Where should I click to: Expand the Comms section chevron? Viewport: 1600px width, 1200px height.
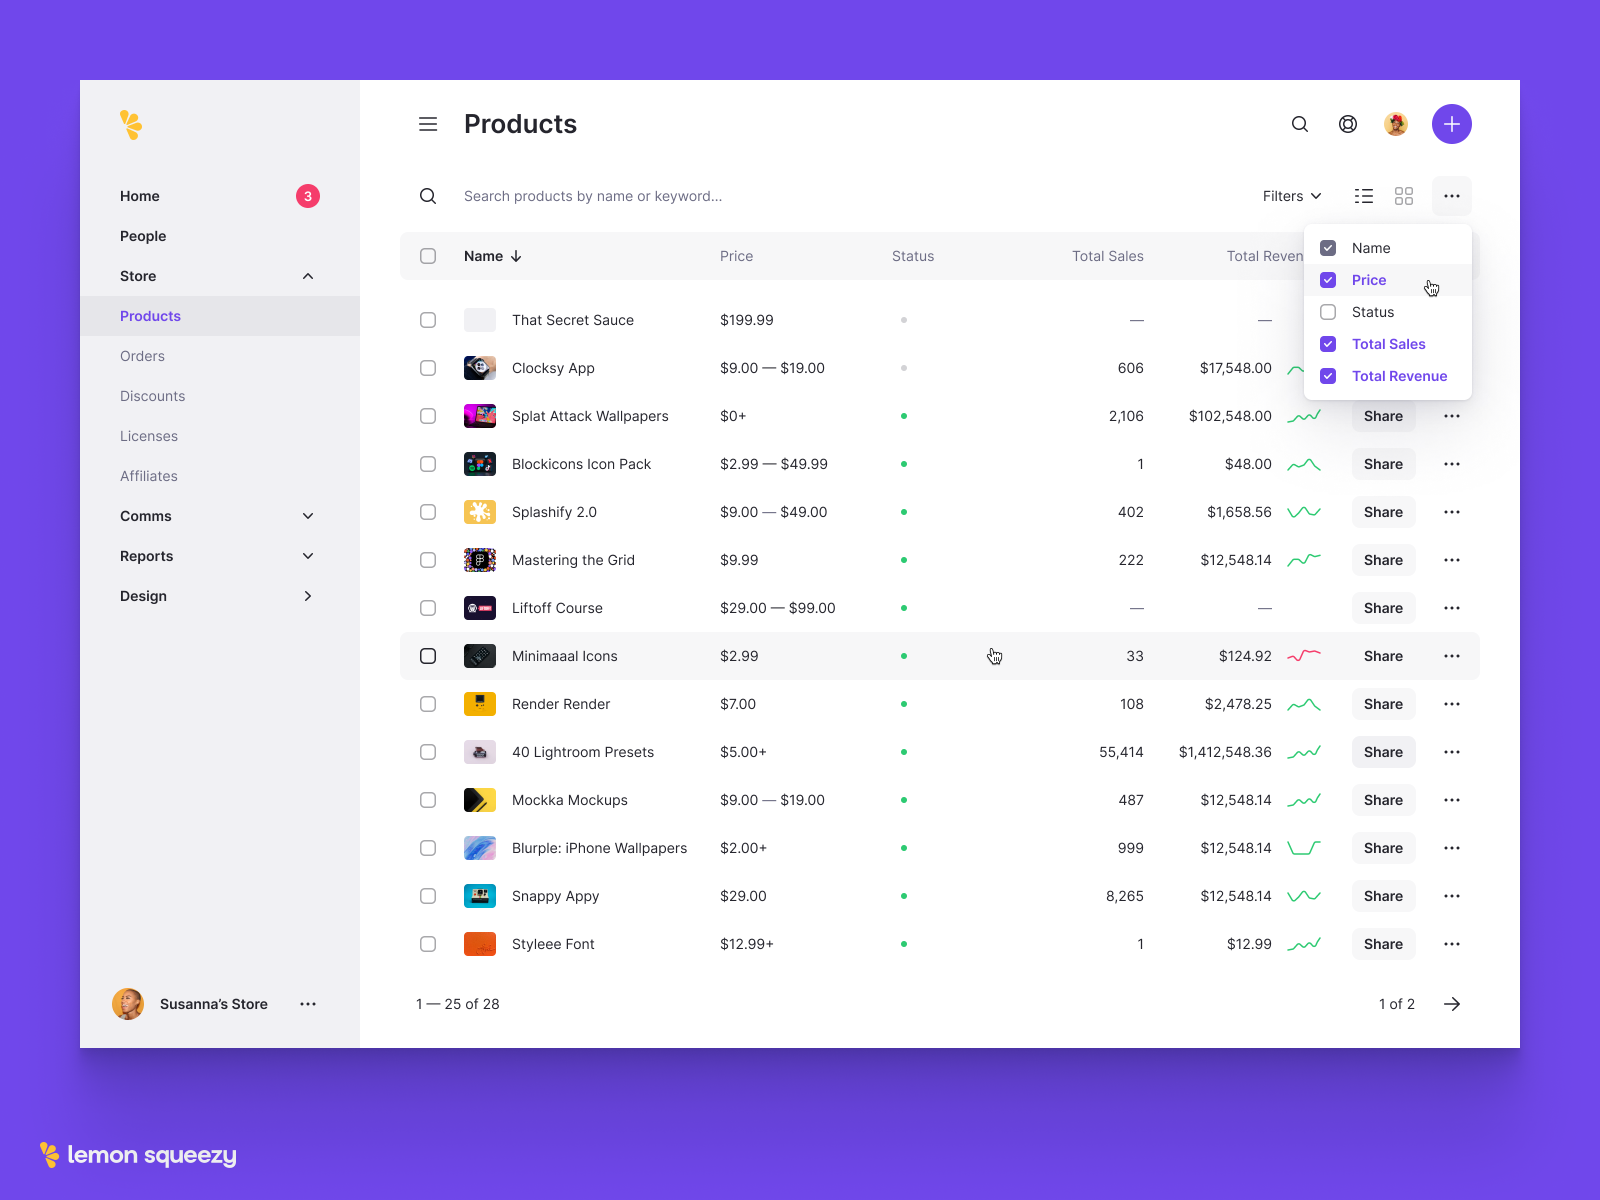pos(308,516)
